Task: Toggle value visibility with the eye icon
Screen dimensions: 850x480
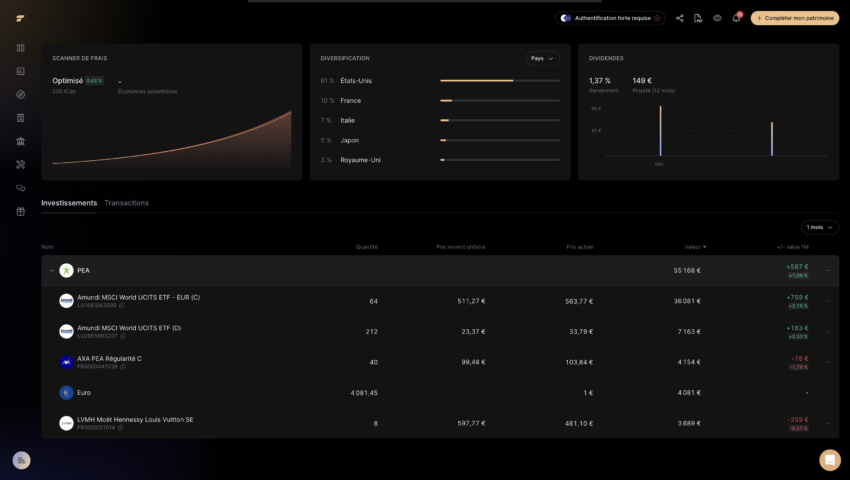Action: (717, 18)
